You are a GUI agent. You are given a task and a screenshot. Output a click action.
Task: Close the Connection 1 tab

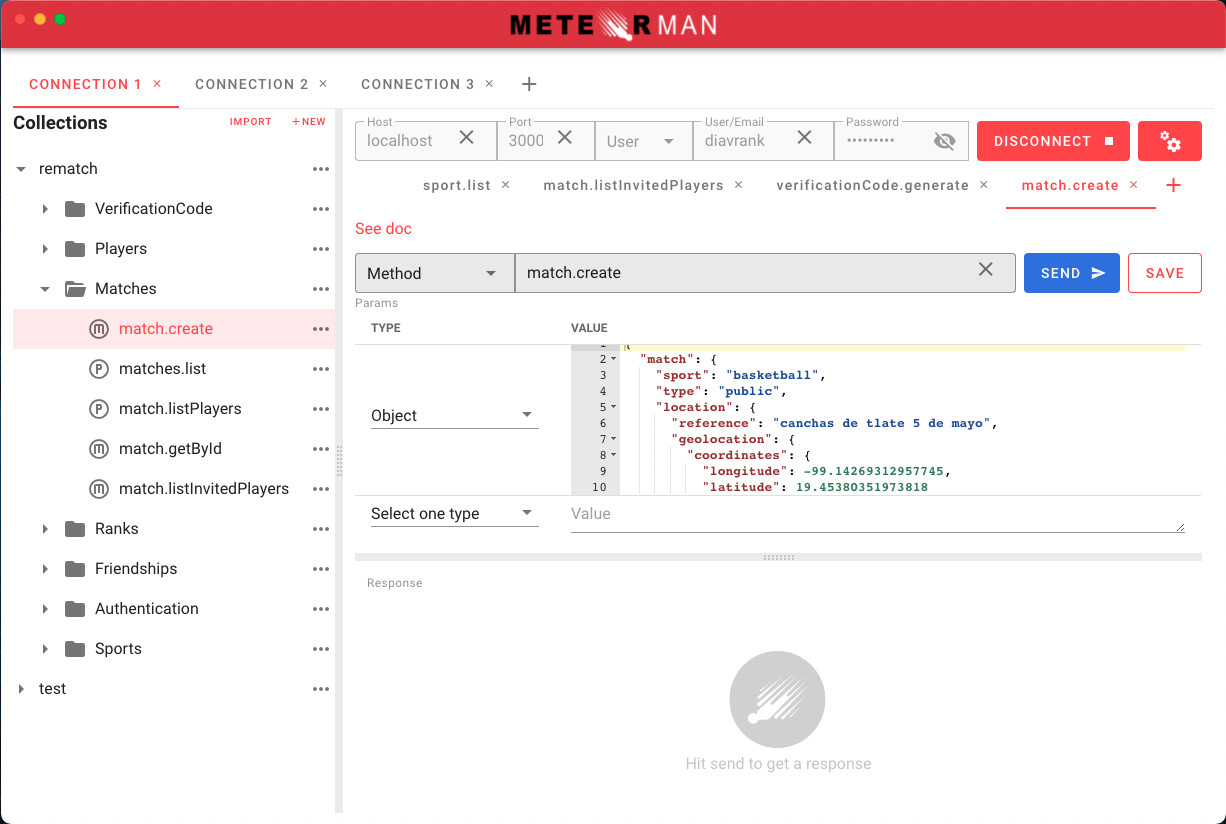pos(157,84)
